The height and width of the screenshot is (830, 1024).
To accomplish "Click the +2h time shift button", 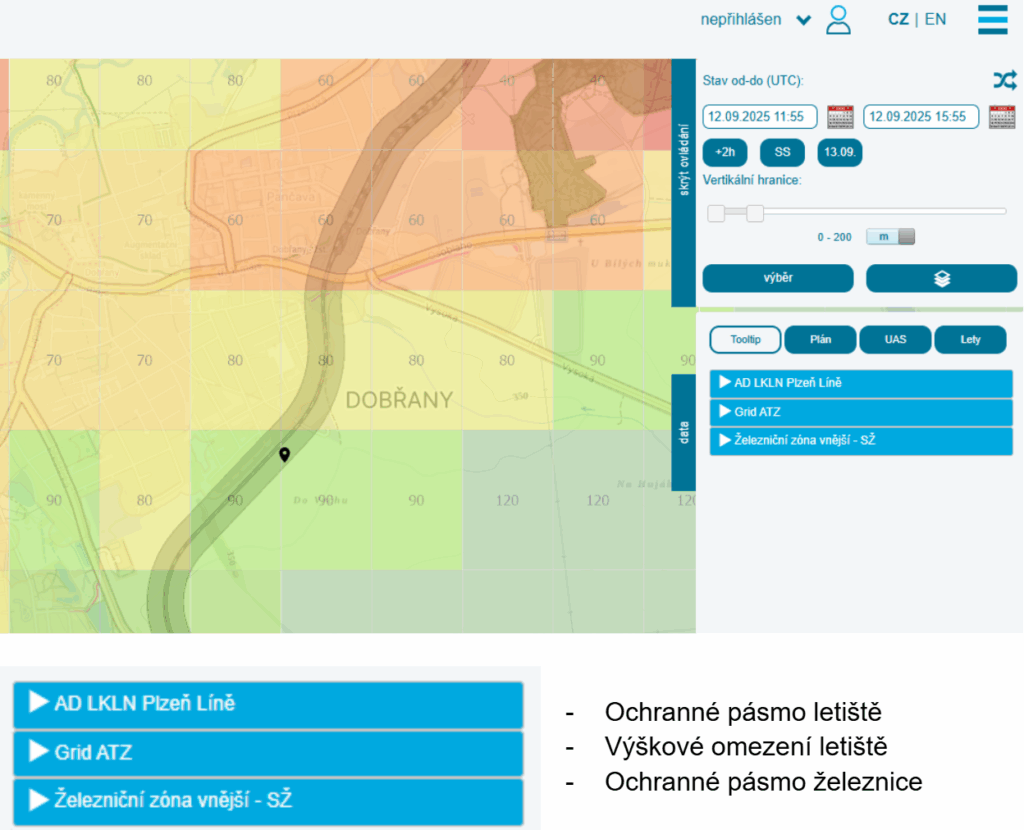I will coord(725,153).
